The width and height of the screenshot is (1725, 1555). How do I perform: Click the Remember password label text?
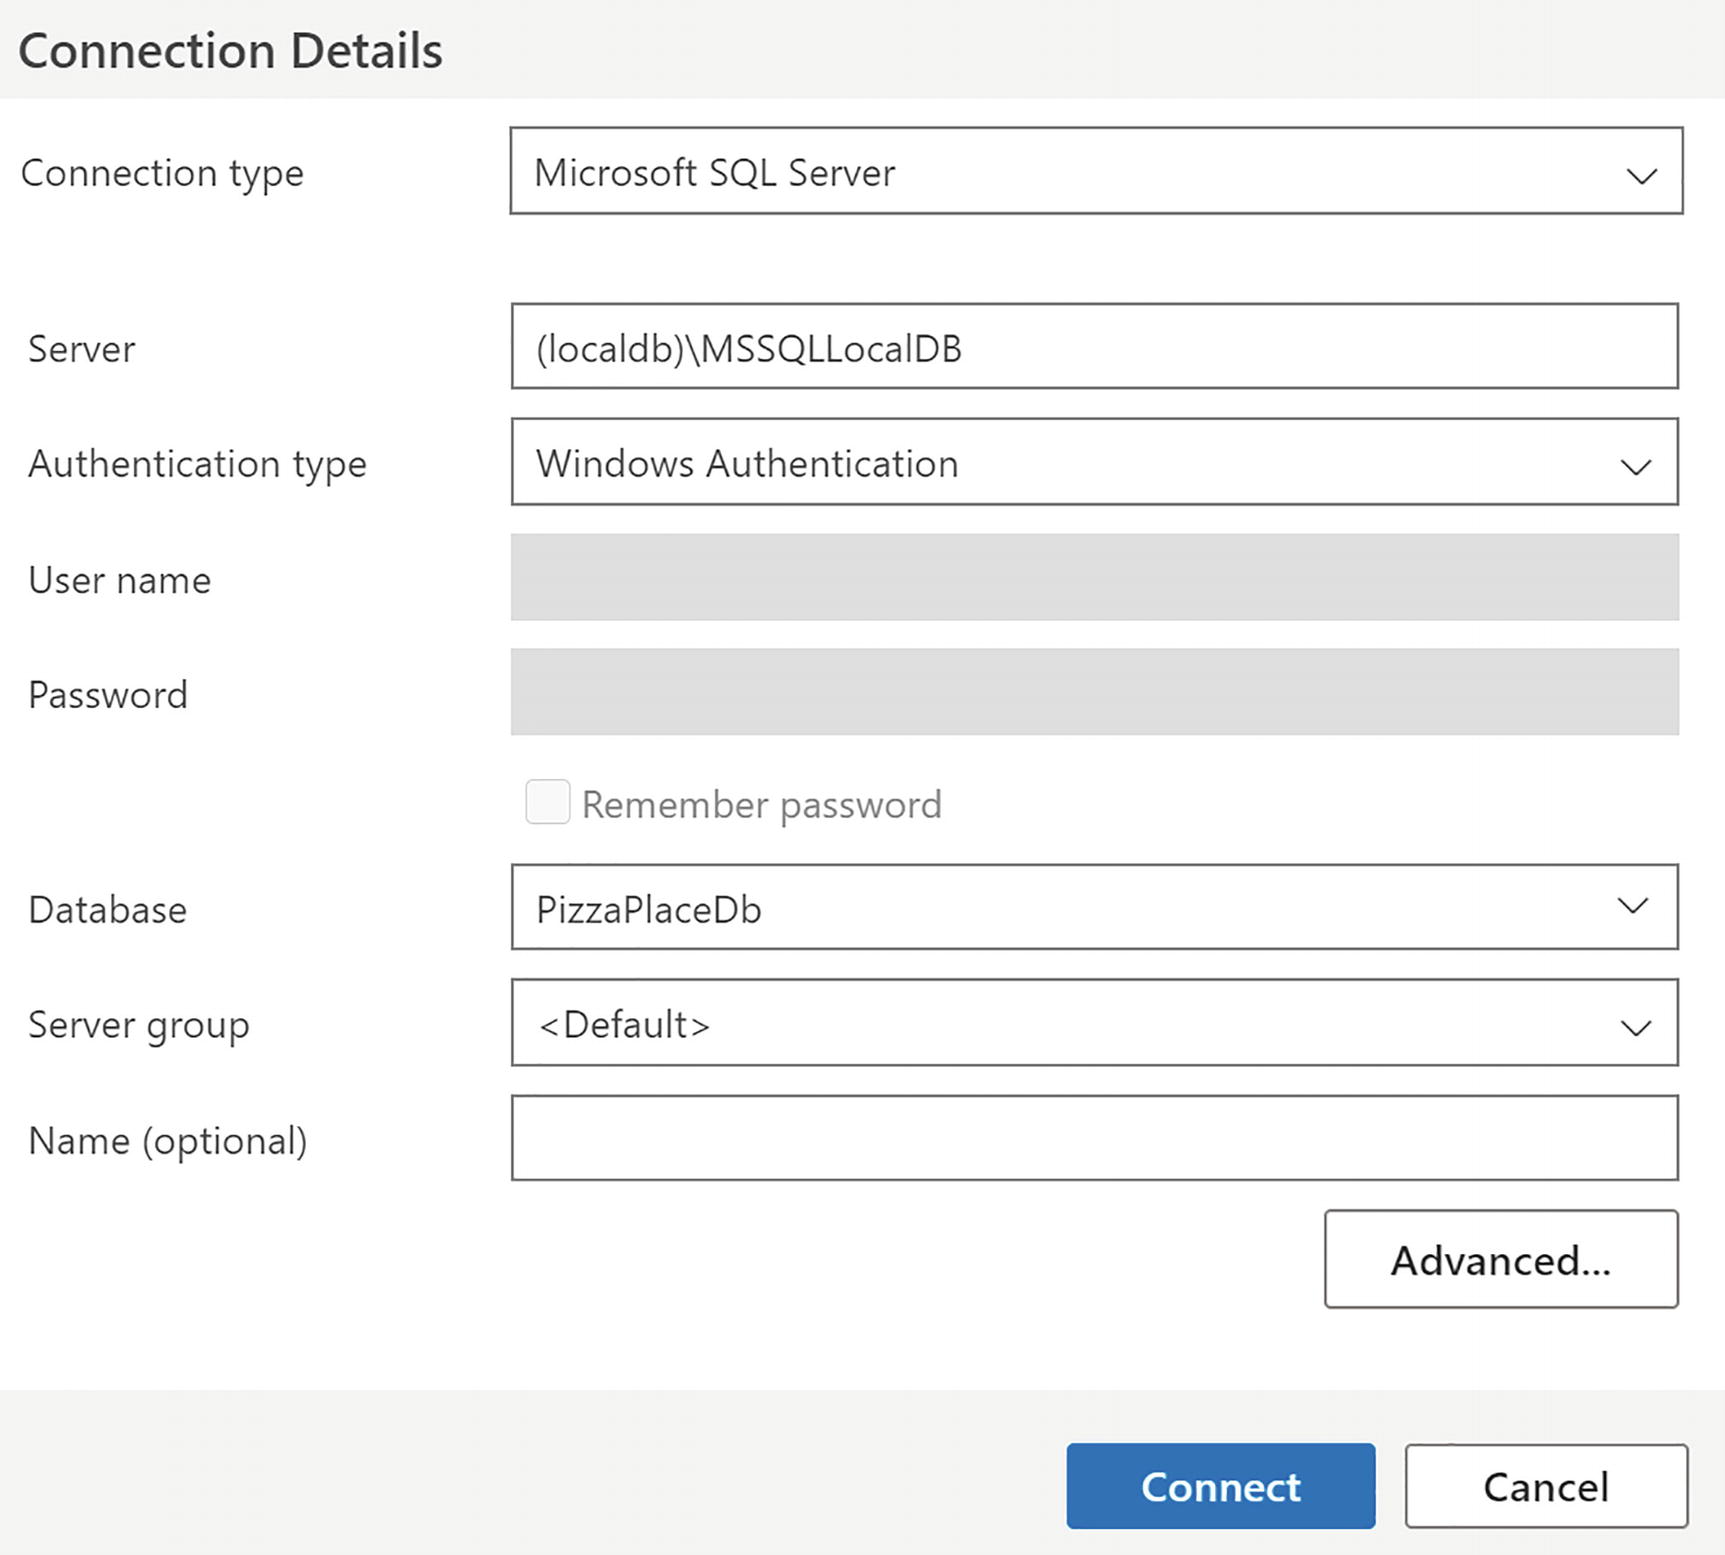coord(761,805)
